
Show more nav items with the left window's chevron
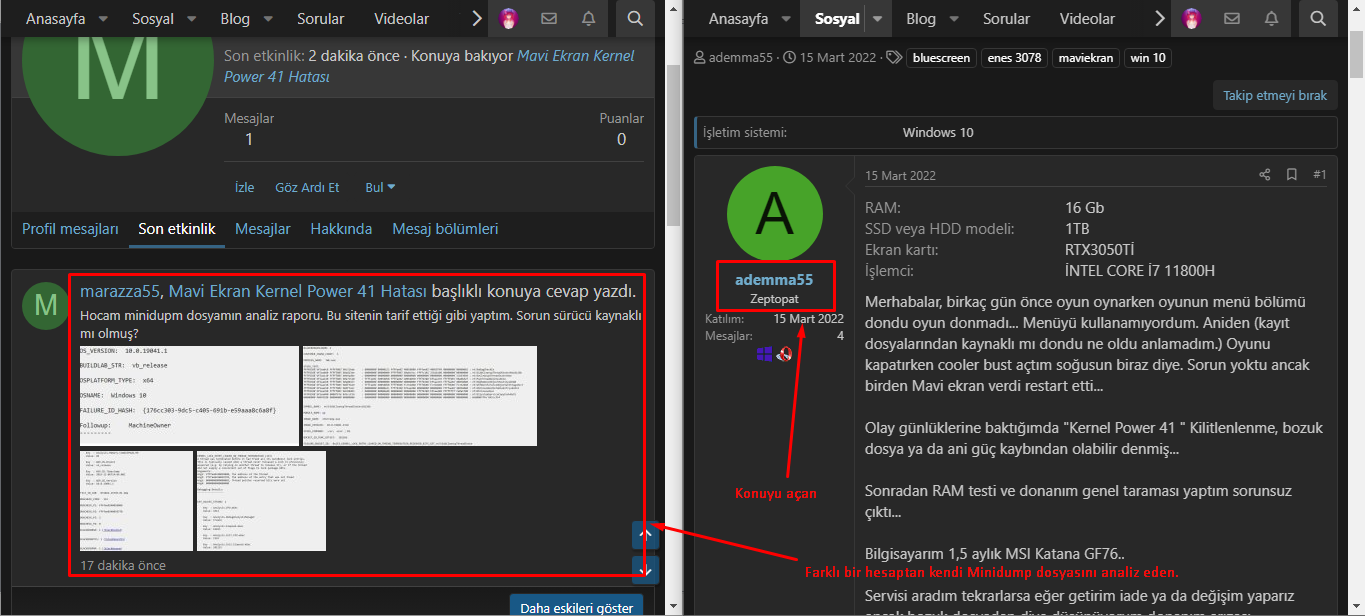click(477, 18)
